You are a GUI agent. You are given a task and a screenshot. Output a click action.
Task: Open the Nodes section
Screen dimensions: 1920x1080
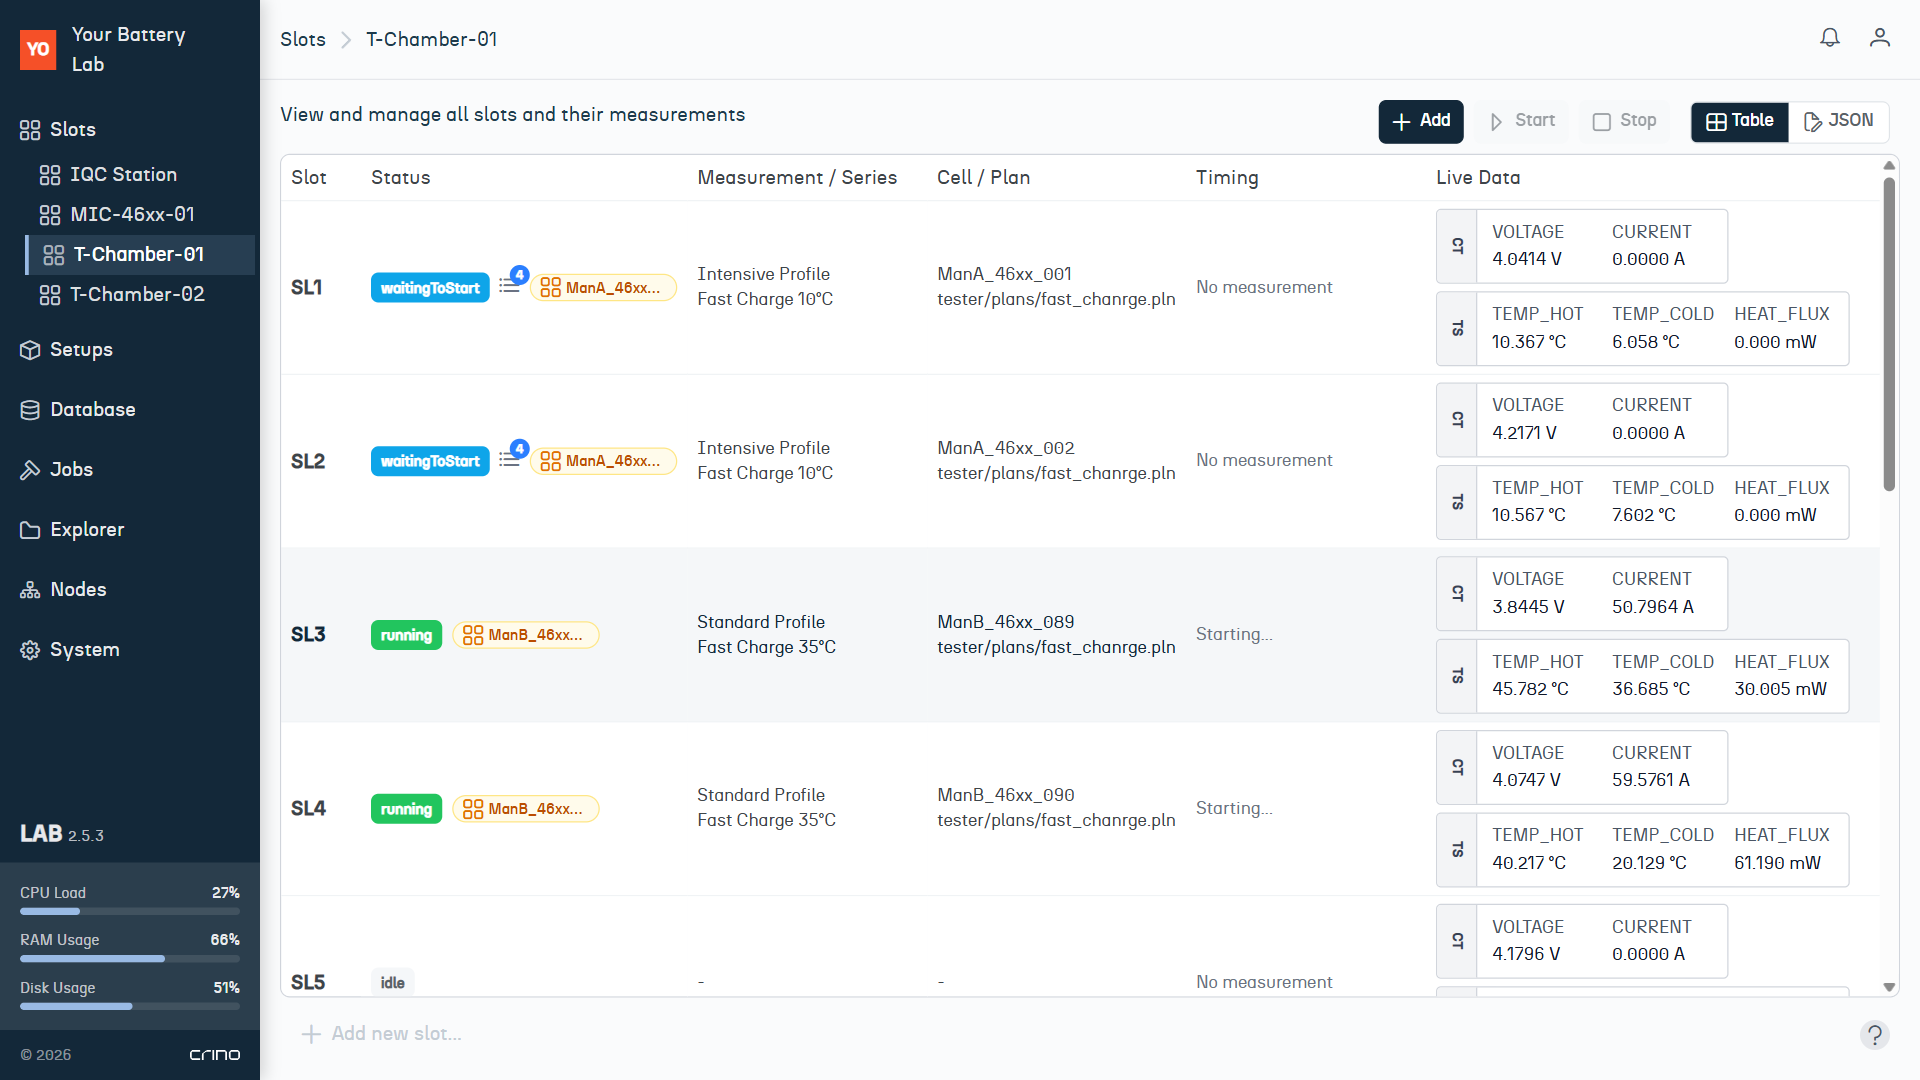pos(77,589)
